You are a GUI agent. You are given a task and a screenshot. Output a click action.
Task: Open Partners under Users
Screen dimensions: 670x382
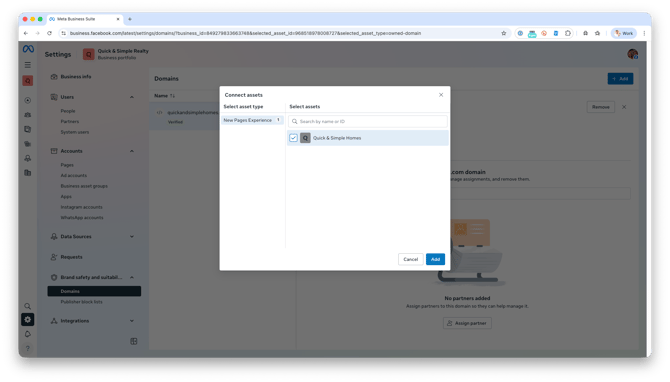[70, 121]
